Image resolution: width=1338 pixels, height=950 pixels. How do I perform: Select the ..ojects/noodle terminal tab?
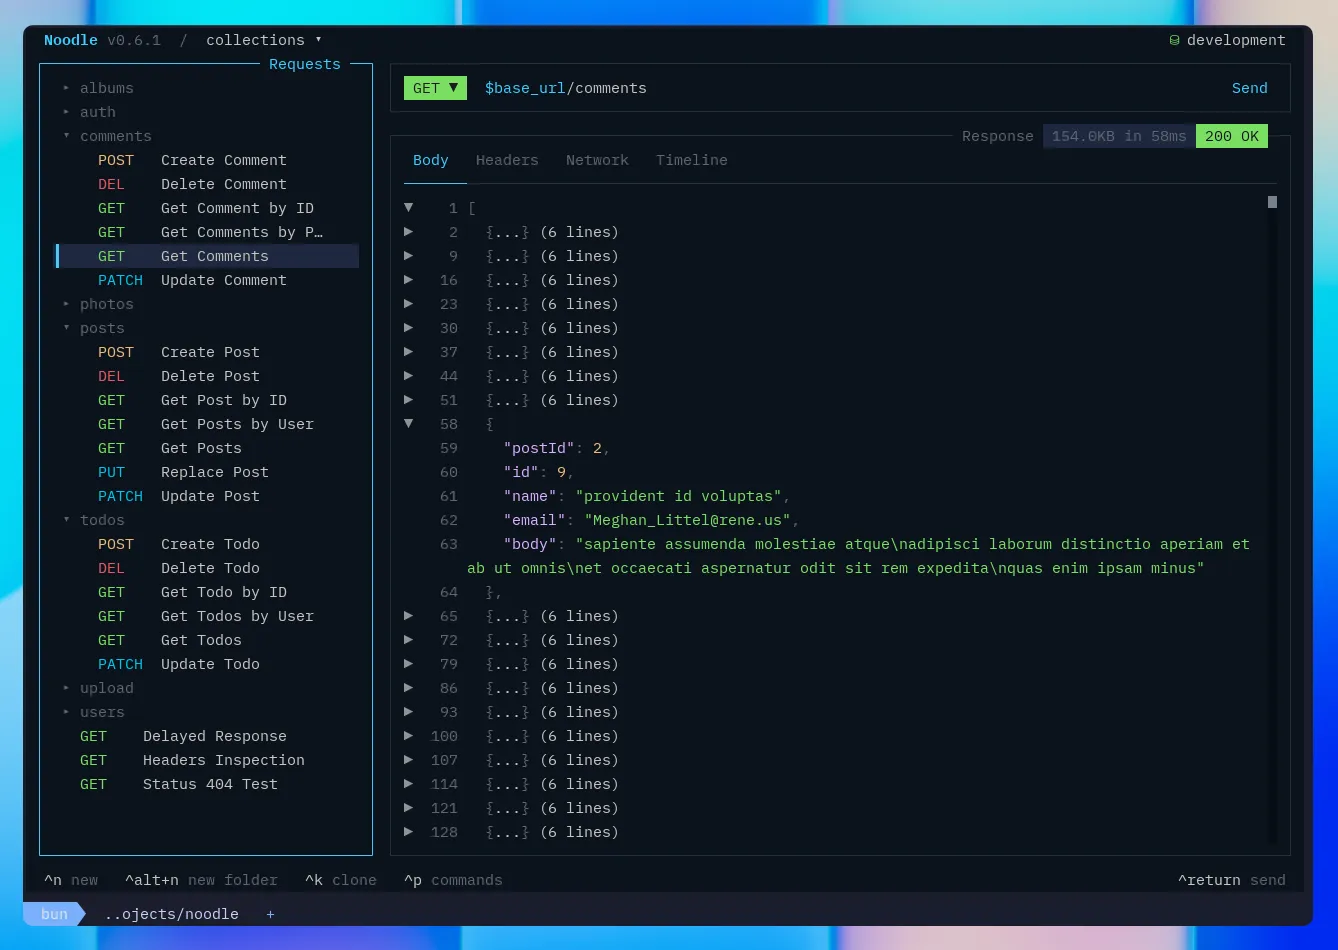(x=171, y=914)
